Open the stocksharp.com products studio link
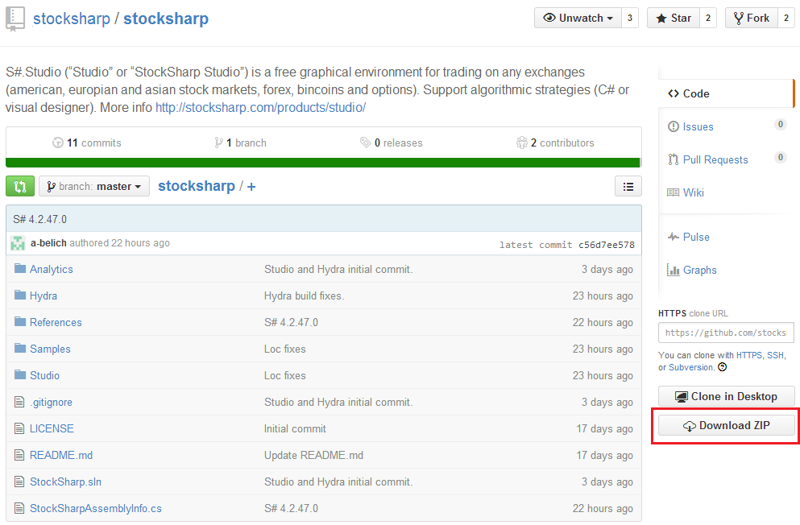The image size is (800, 525). (x=260, y=107)
